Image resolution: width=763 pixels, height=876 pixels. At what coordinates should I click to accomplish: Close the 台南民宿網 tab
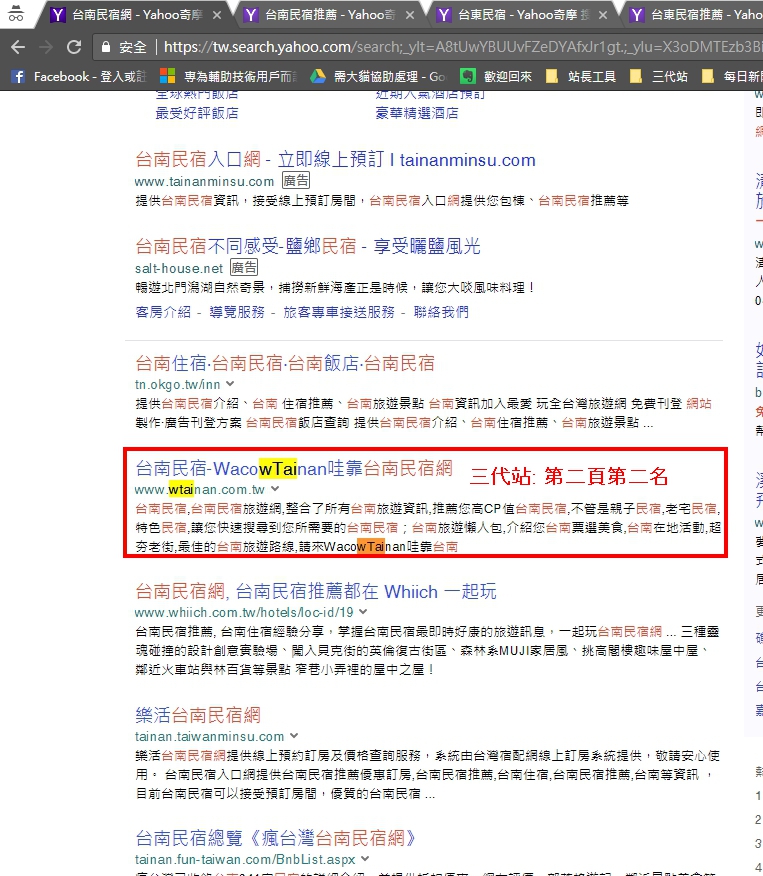(x=217, y=15)
